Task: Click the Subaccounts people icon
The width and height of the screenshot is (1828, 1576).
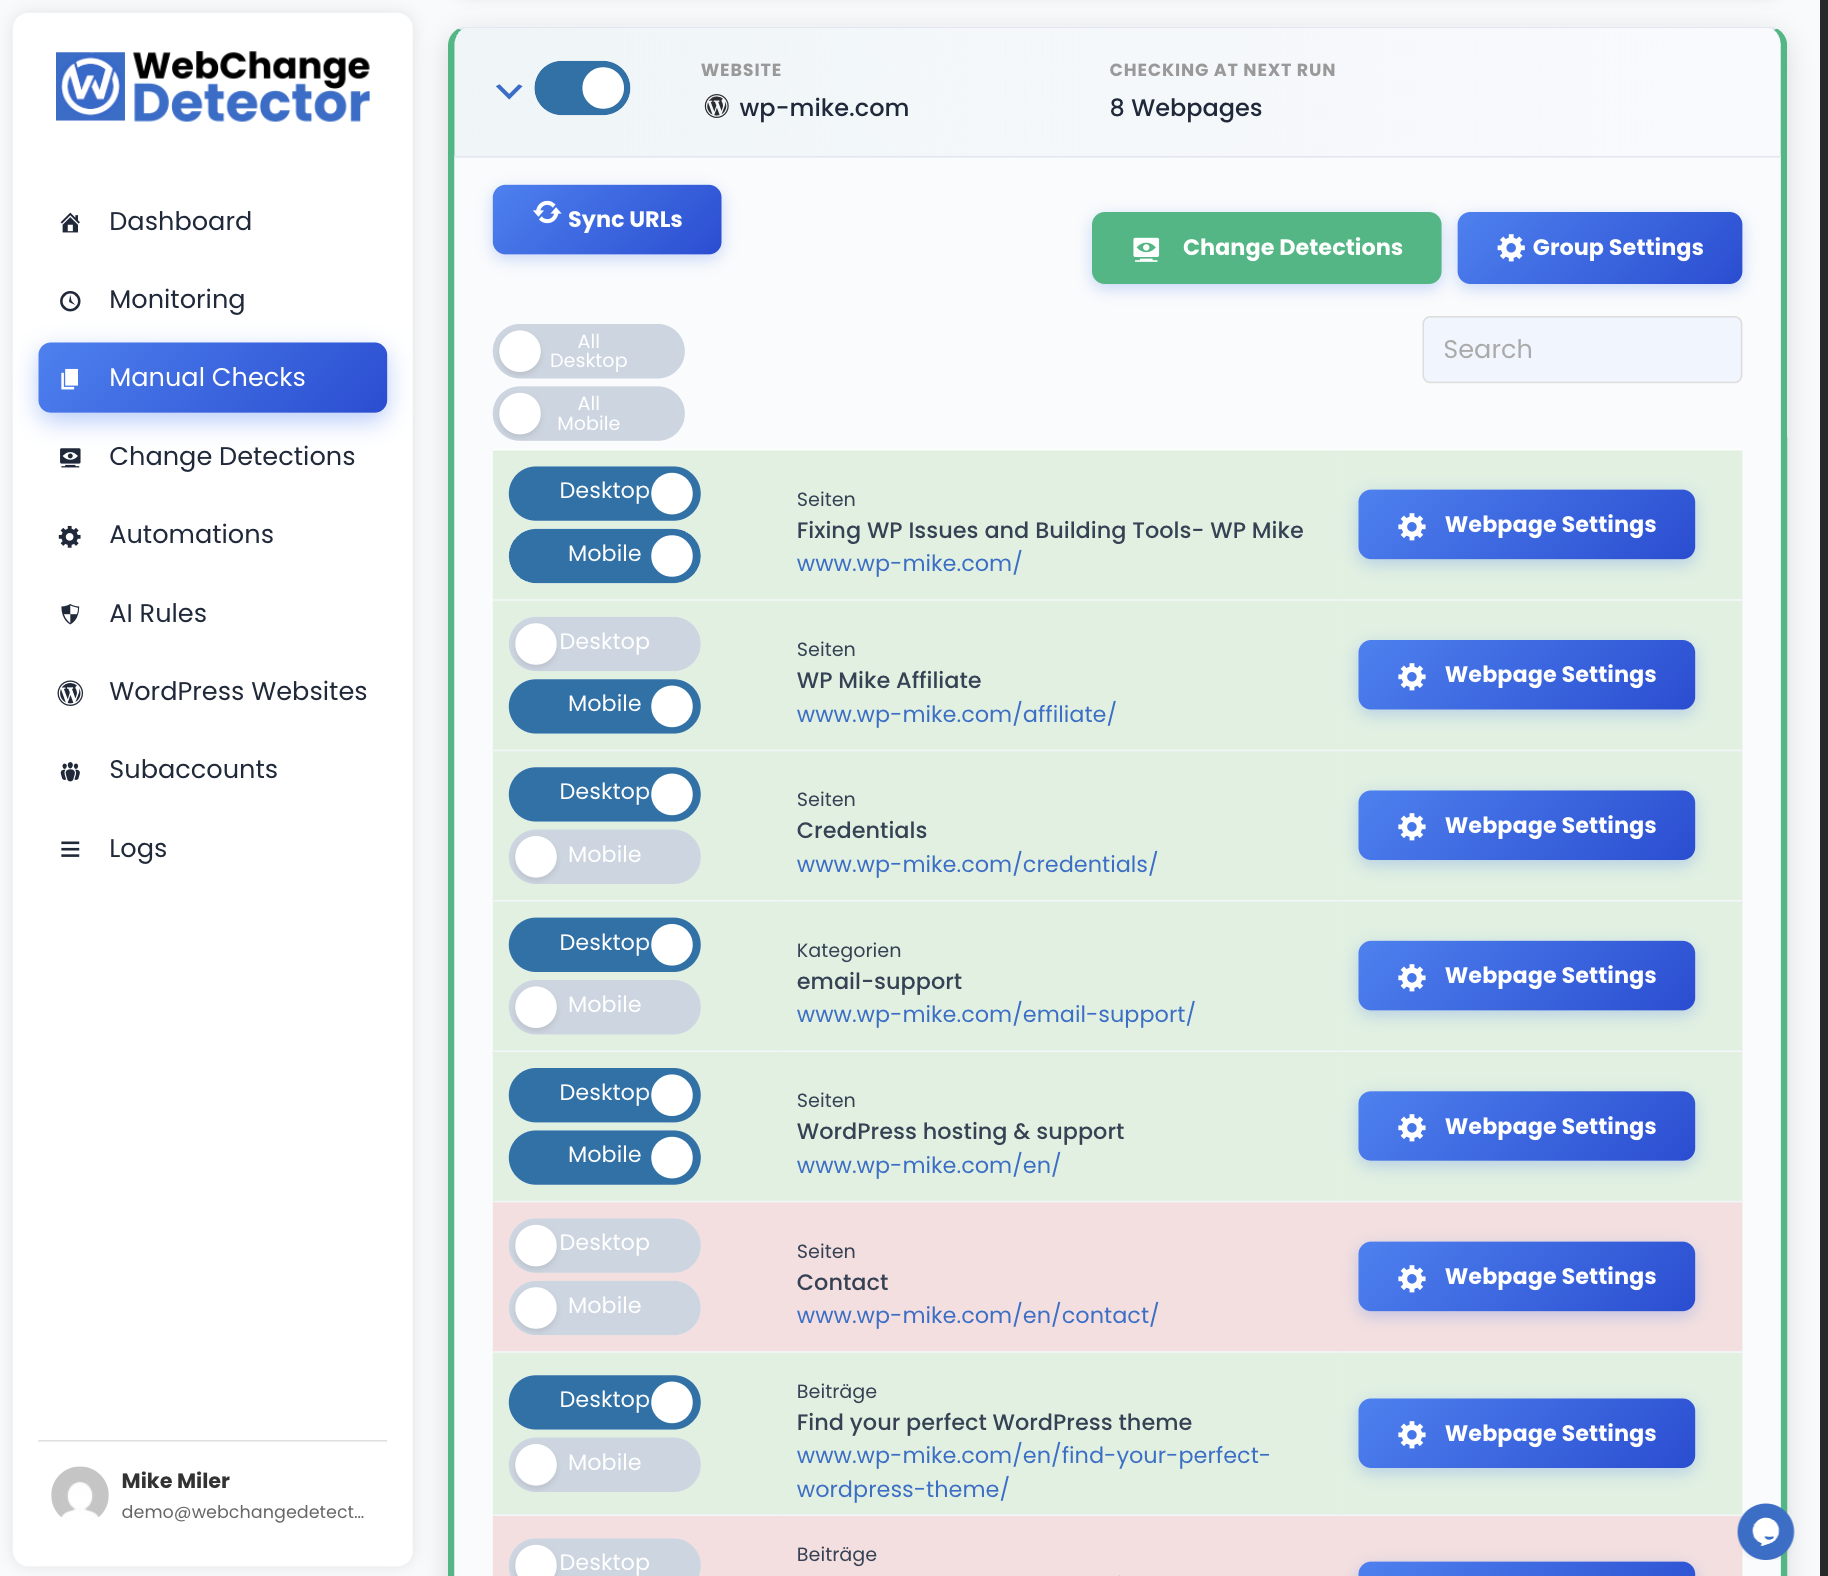Action: tap(70, 771)
